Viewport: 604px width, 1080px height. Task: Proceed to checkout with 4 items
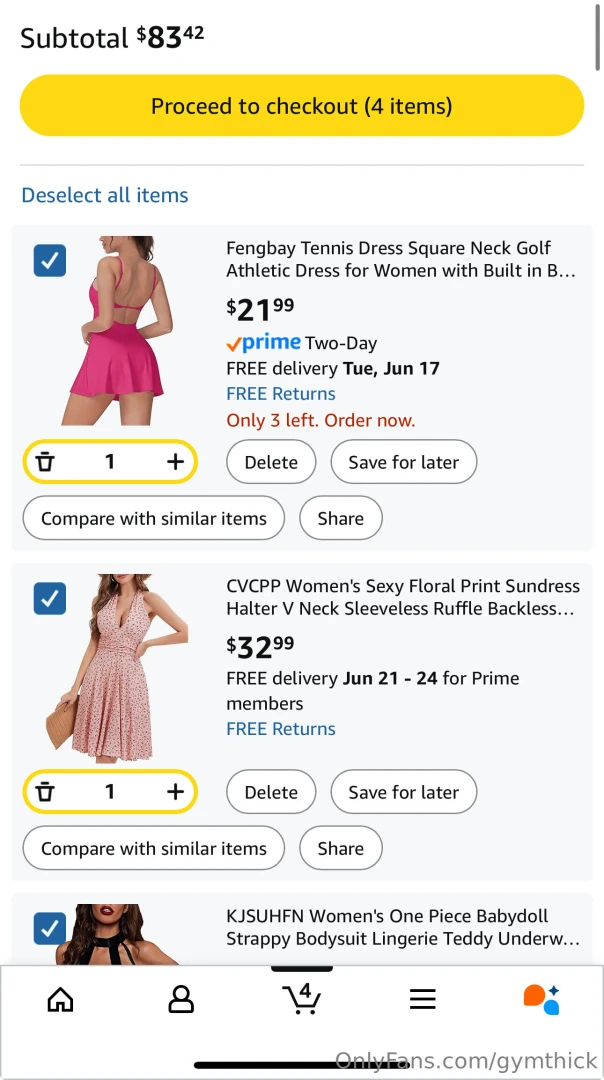pyautogui.click(x=301, y=105)
